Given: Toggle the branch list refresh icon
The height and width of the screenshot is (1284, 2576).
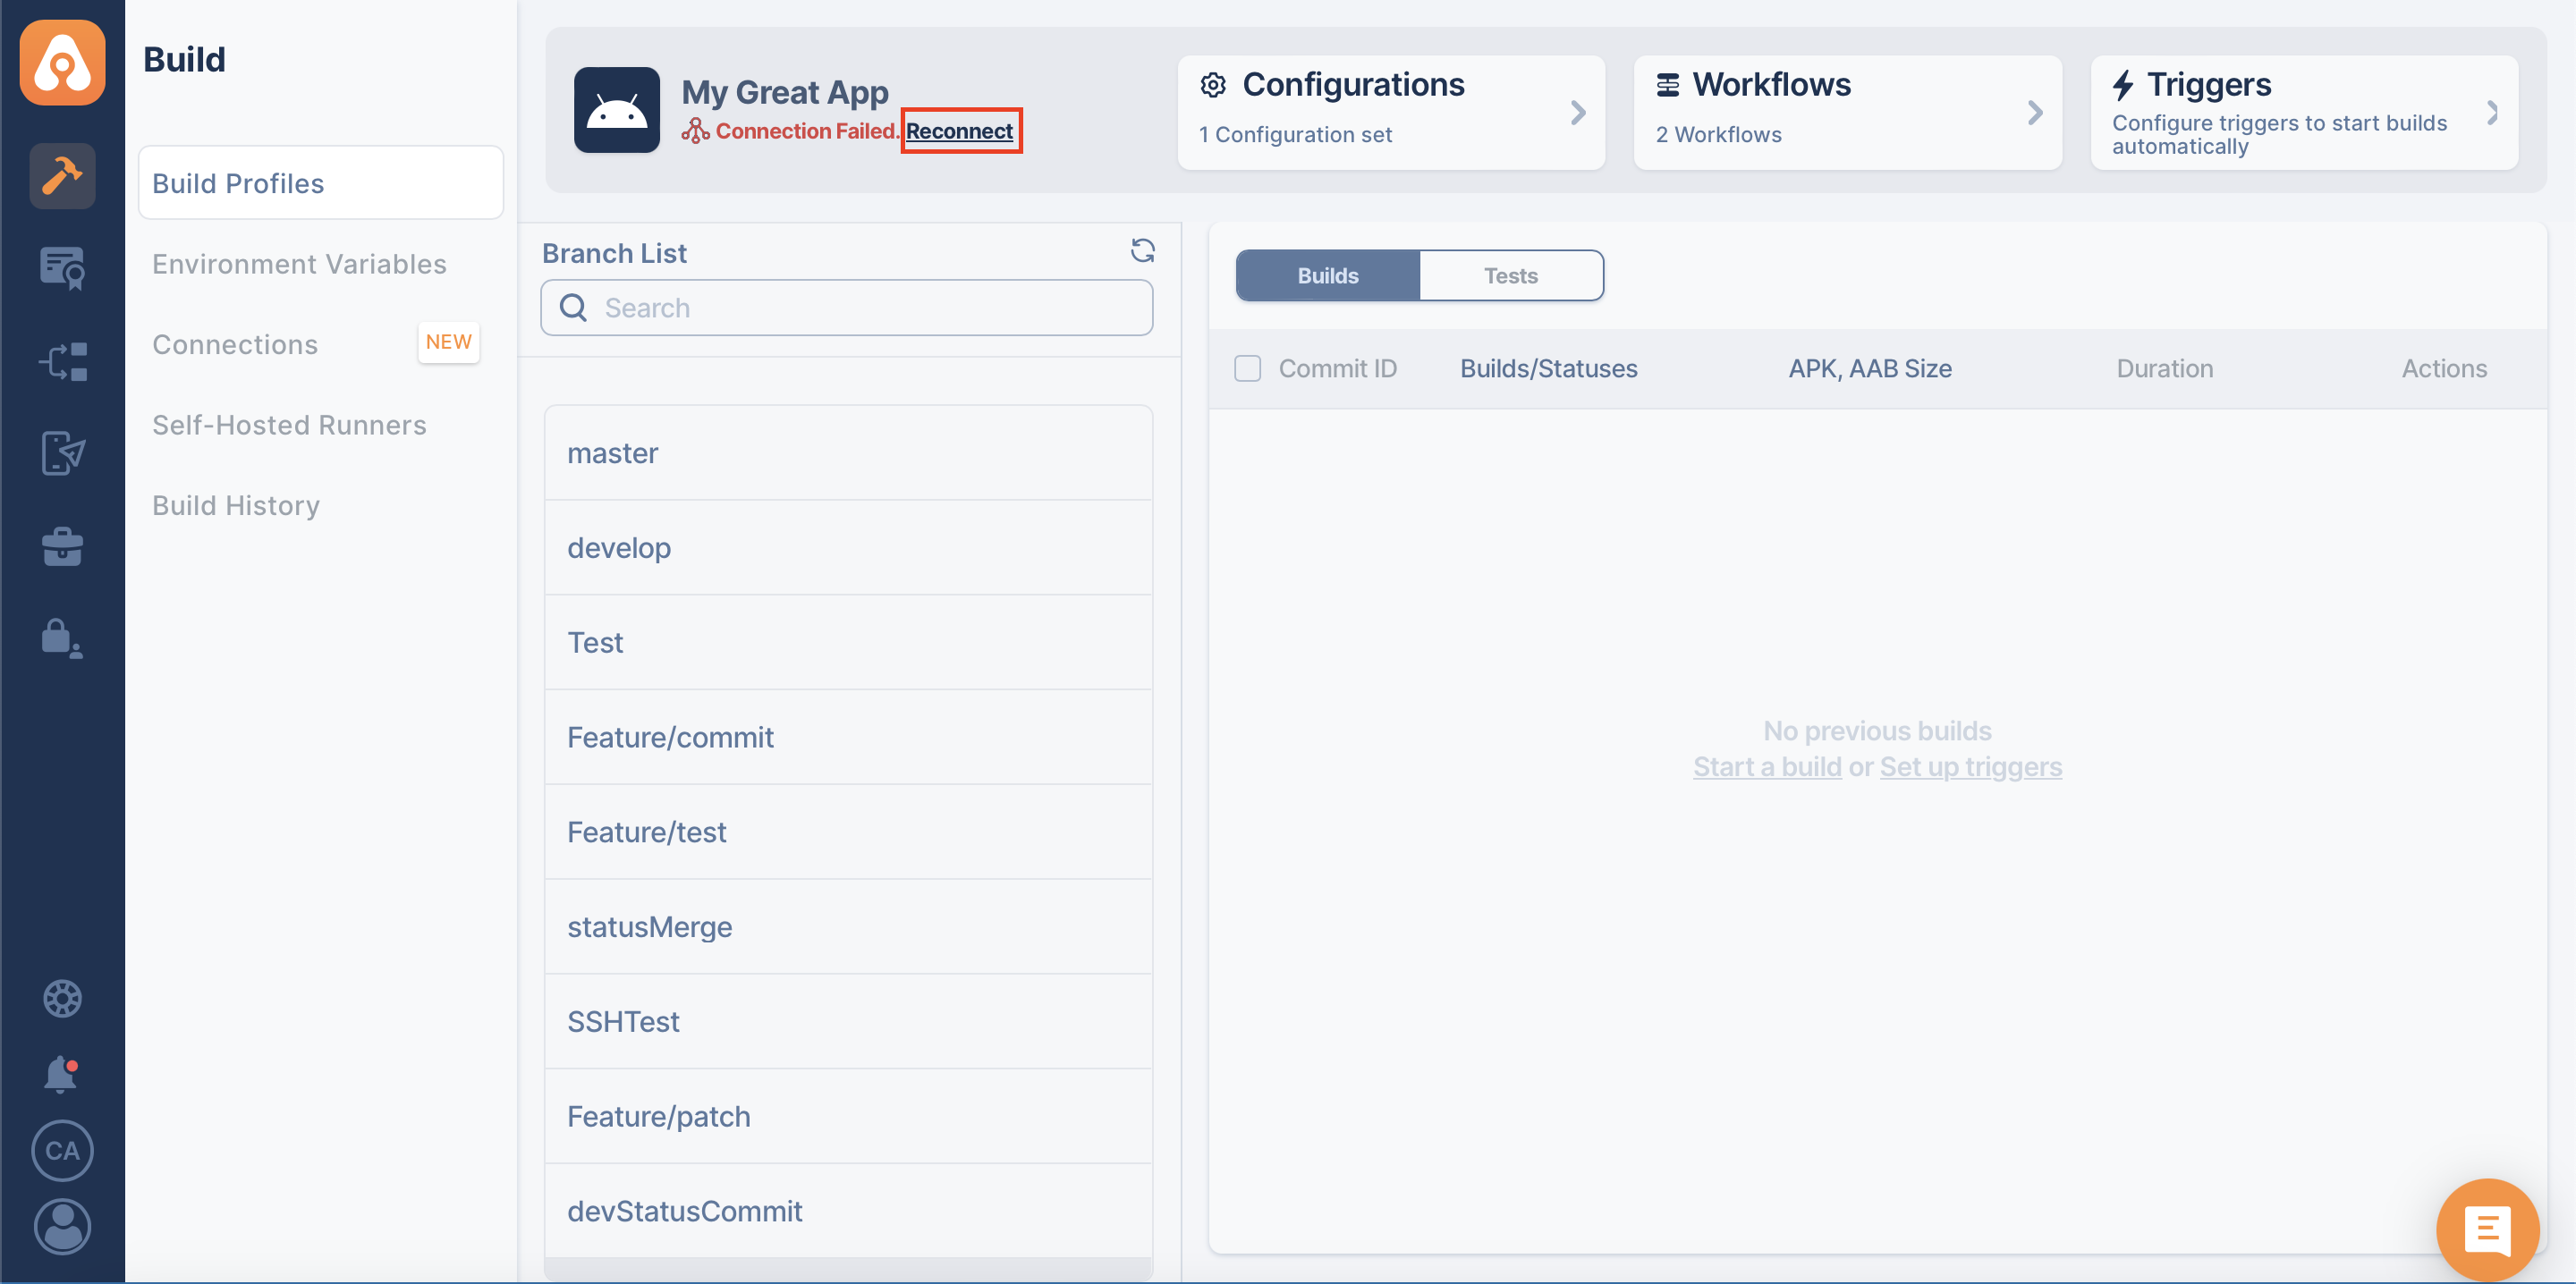Looking at the screenshot, I should pyautogui.click(x=1145, y=251).
